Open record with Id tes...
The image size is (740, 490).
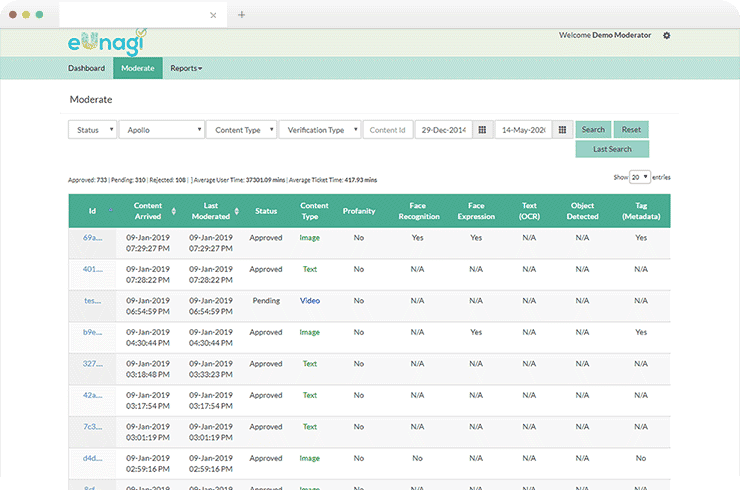[x=92, y=301]
